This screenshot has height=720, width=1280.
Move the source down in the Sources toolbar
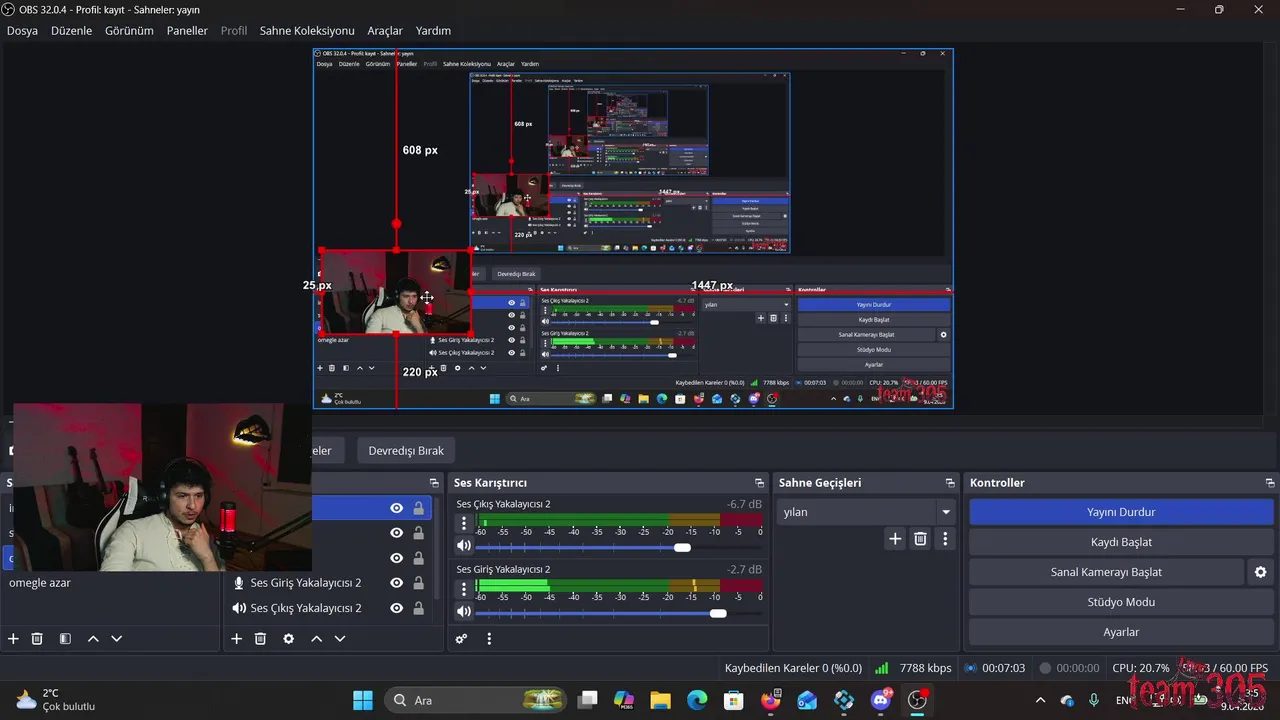340,638
